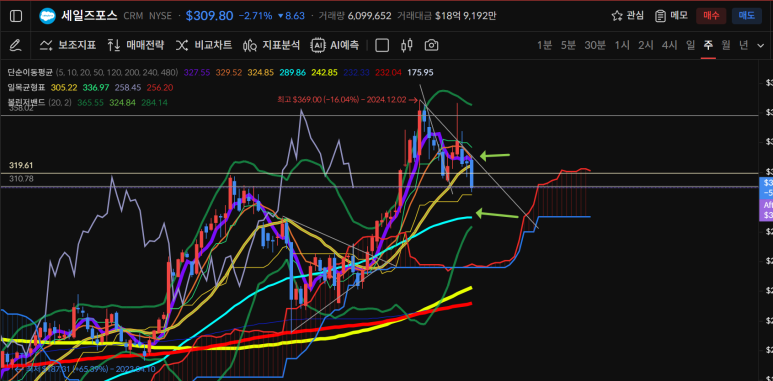The image size is (773, 381).
Task: Open 보조지표 indicators menu
Action: (x=68, y=46)
